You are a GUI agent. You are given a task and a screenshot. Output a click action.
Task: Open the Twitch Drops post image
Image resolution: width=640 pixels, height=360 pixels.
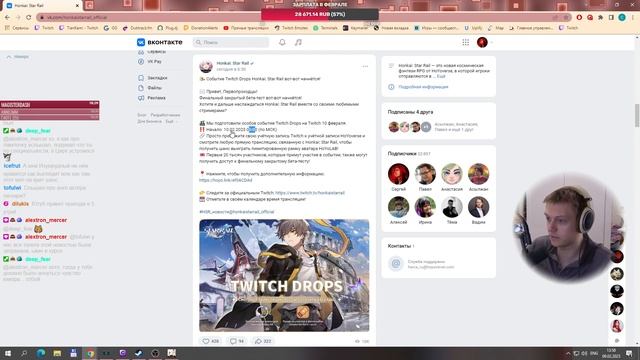[x=284, y=276]
